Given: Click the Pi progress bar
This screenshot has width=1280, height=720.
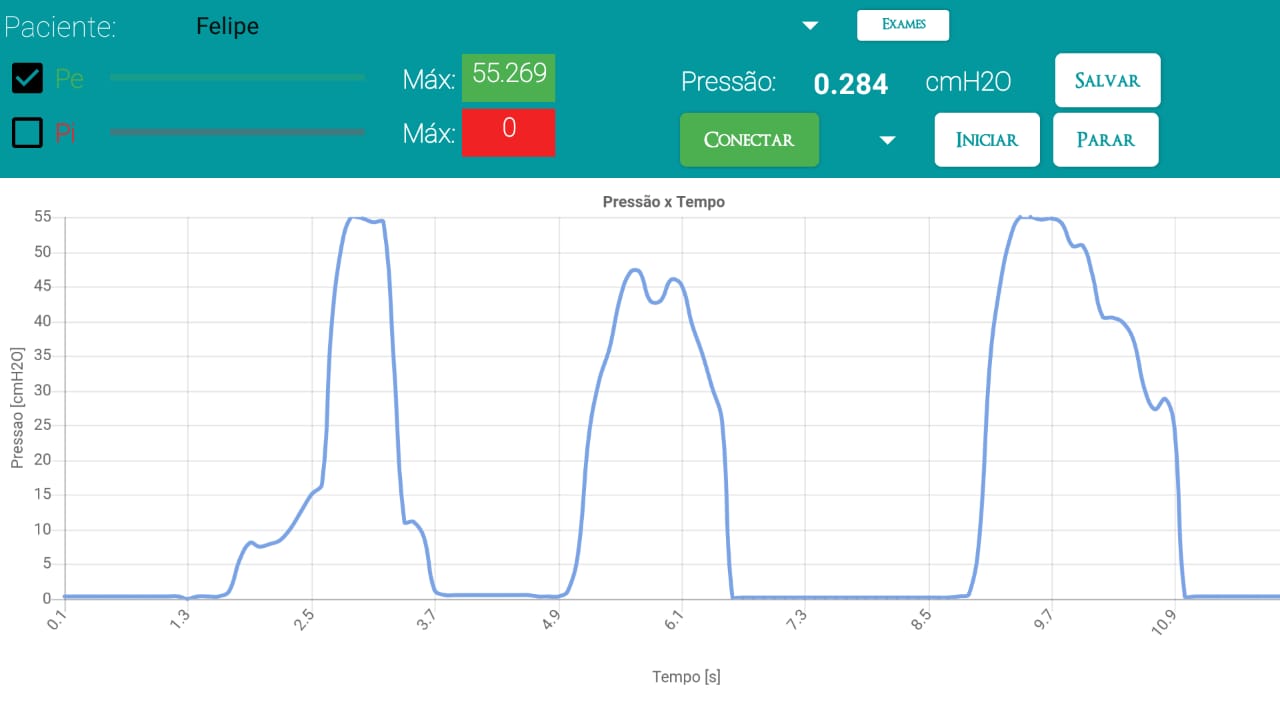Looking at the screenshot, I should [237, 131].
